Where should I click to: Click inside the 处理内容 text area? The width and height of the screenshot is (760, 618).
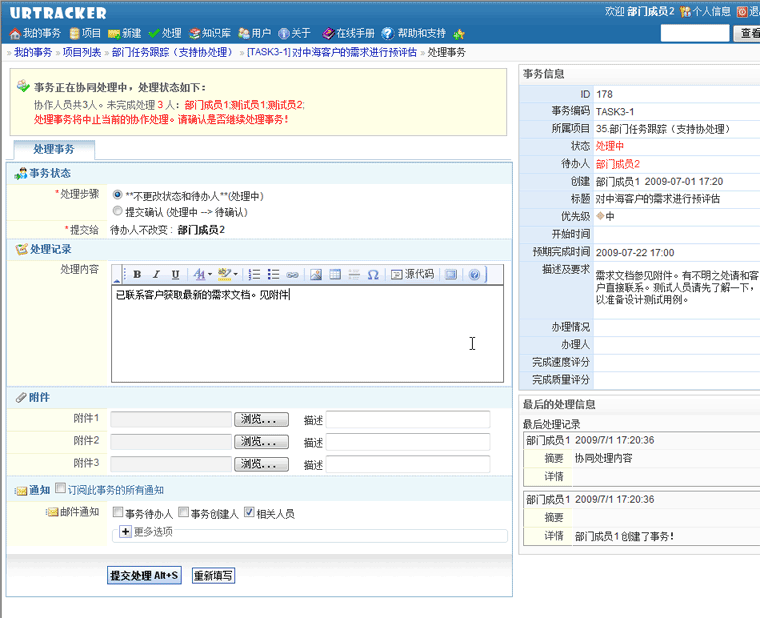point(307,334)
